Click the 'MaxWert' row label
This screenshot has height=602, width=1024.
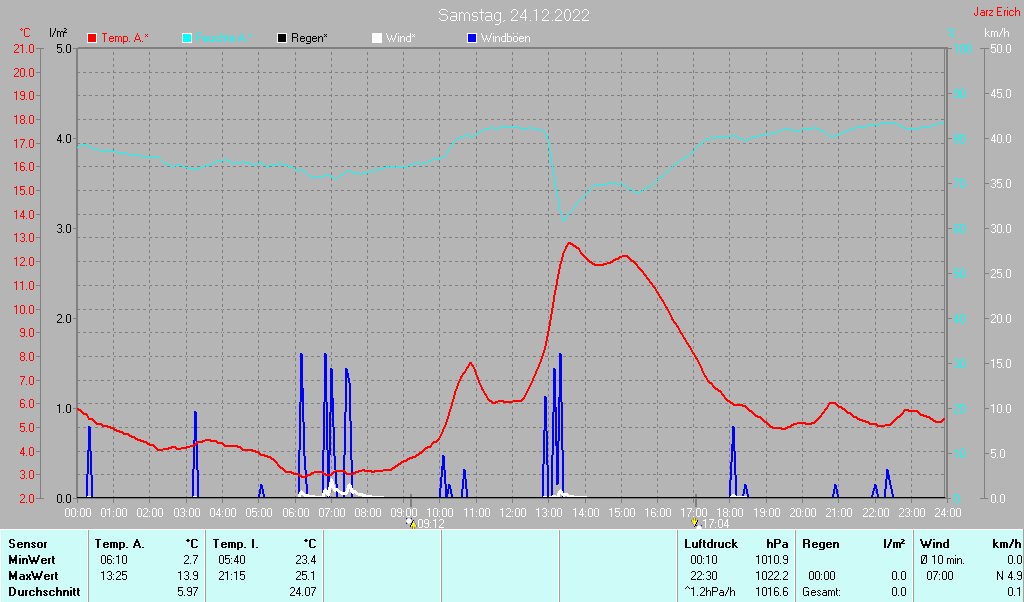[x=33, y=577]
